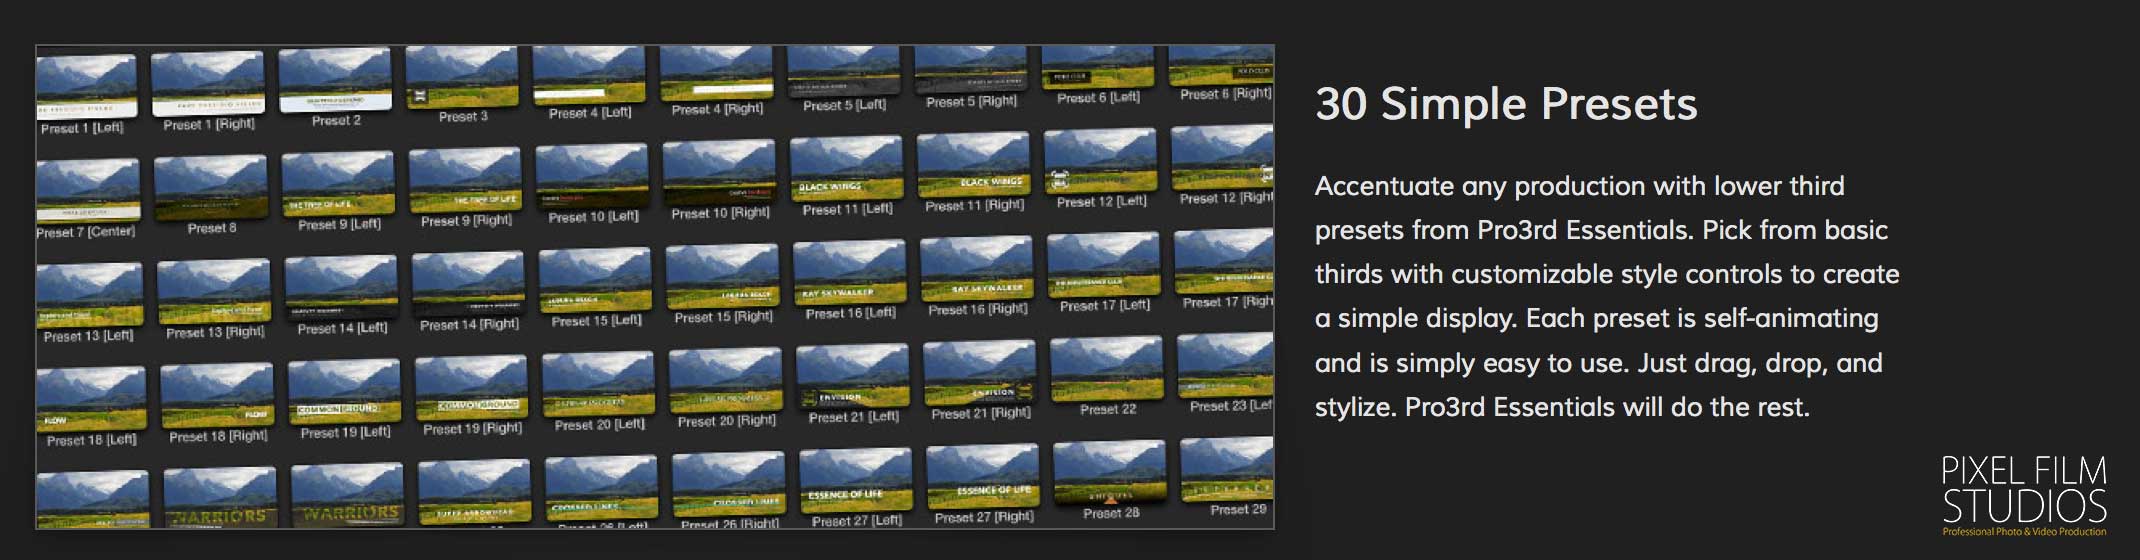The height and width of the screenshot is (560, 2140).
Task: Click the Preset 28 thumbnail
Action: [x=1110, y=472]
